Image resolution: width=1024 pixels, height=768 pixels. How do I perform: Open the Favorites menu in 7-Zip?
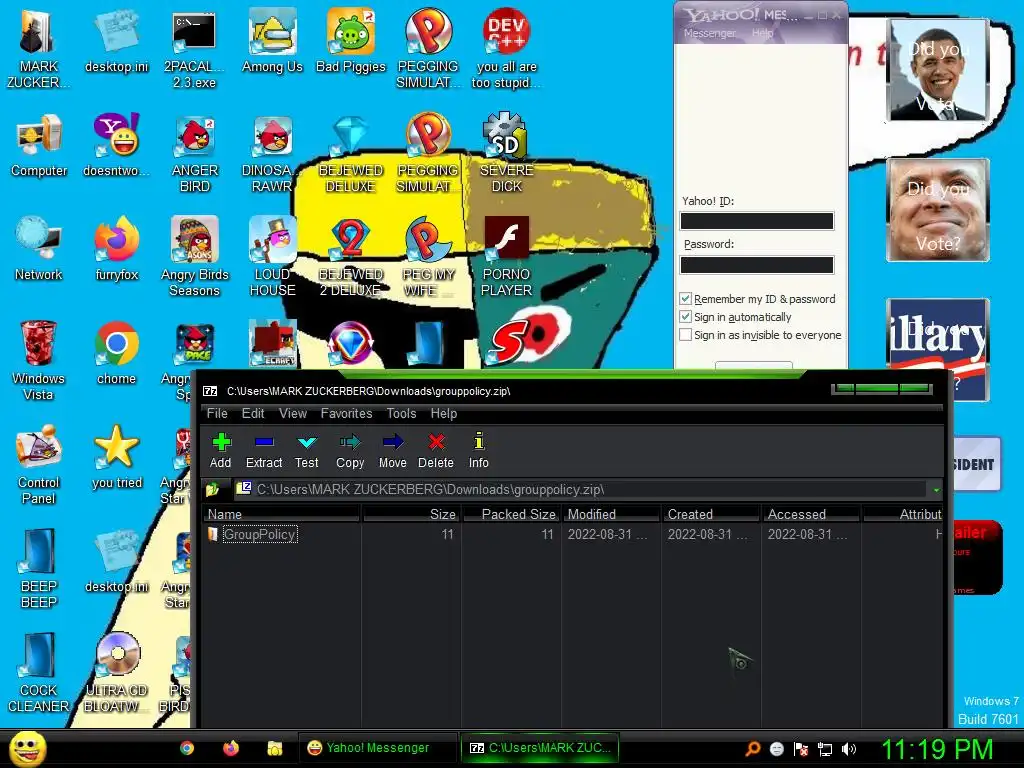346,413
